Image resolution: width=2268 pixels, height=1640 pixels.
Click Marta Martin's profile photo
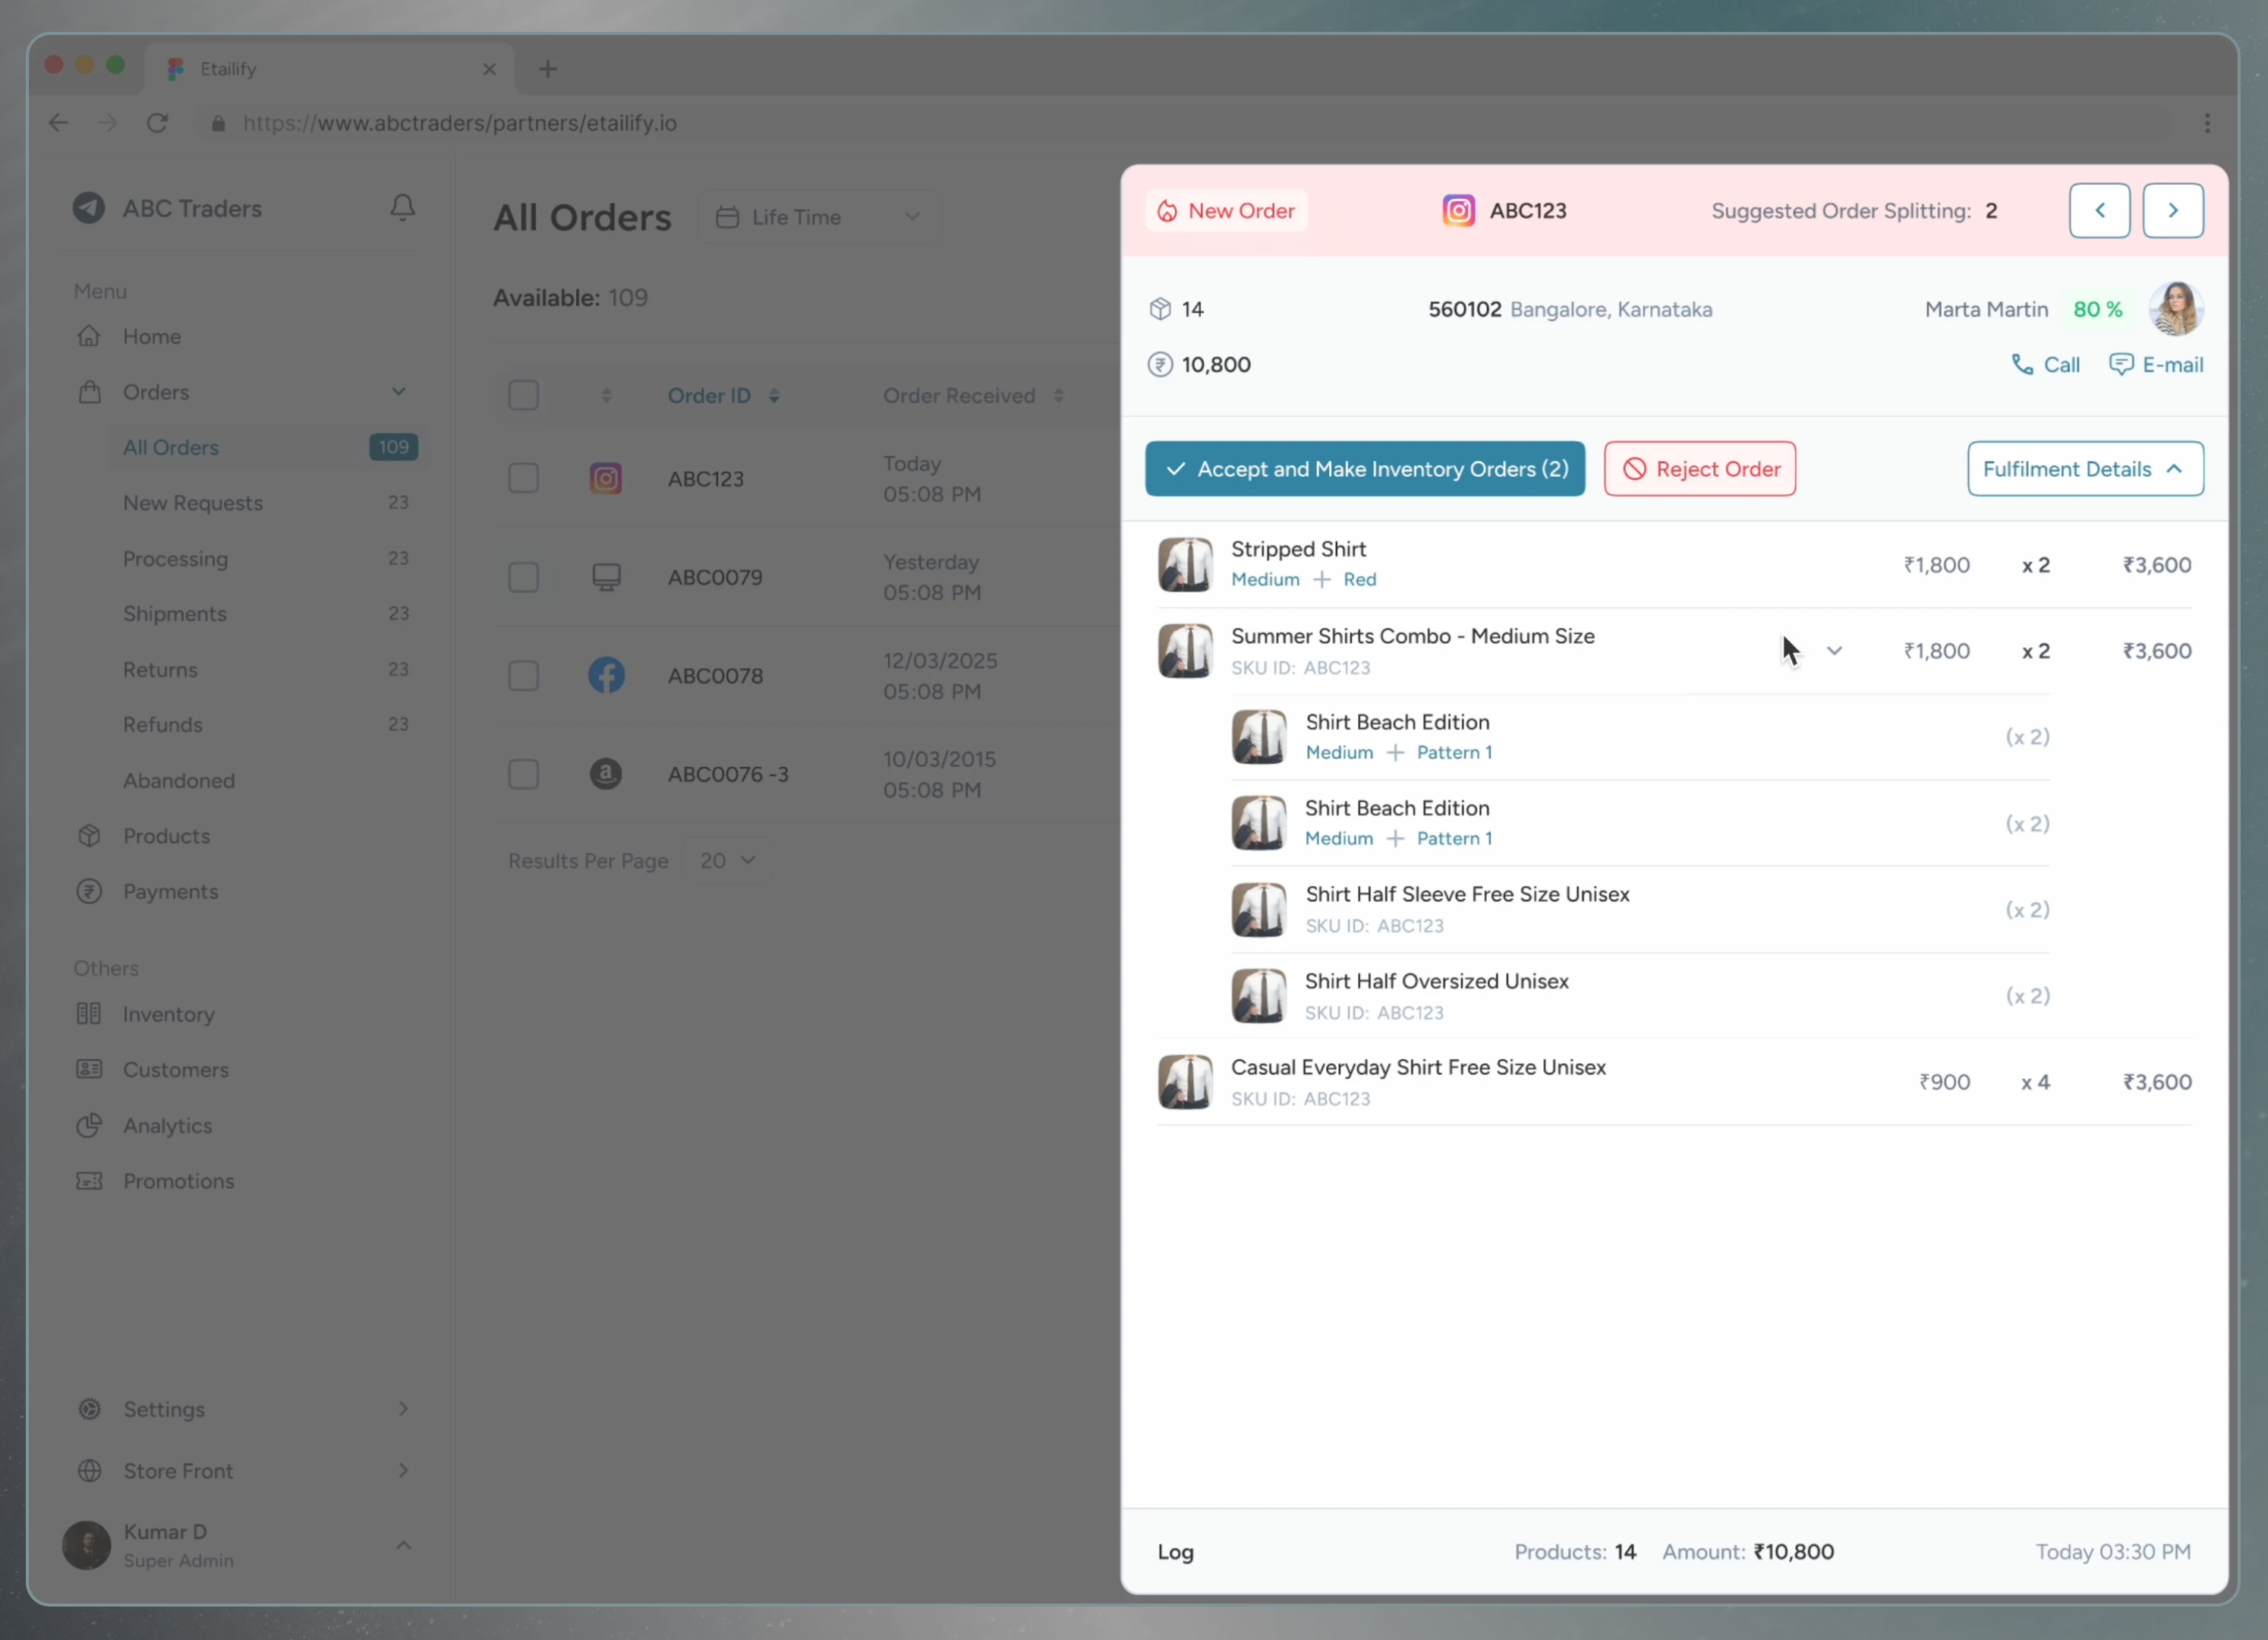(2176, 309)
